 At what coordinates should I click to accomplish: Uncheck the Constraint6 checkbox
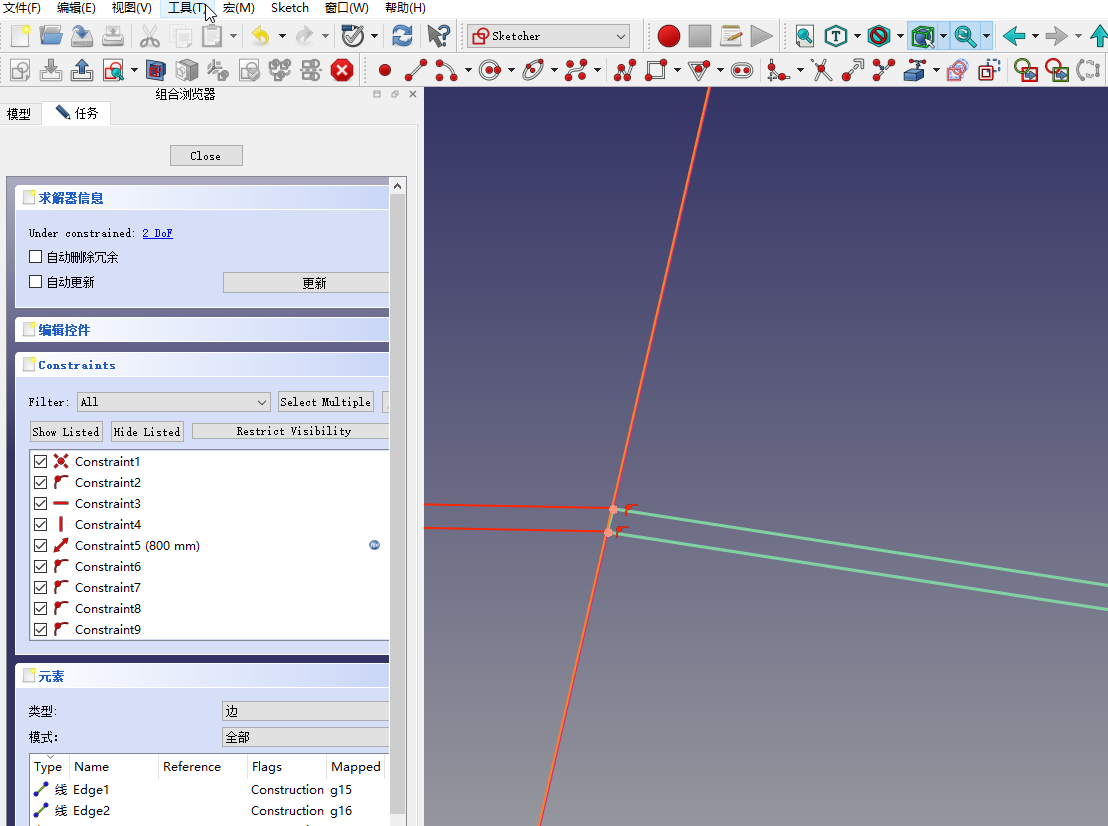40,567
